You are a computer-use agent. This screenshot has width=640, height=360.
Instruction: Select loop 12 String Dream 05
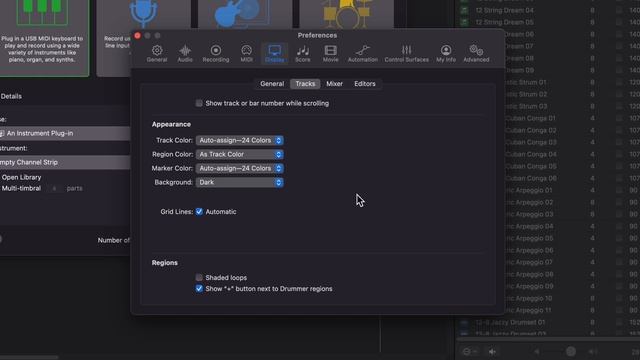pyautogui.click(x=504, y=22)
